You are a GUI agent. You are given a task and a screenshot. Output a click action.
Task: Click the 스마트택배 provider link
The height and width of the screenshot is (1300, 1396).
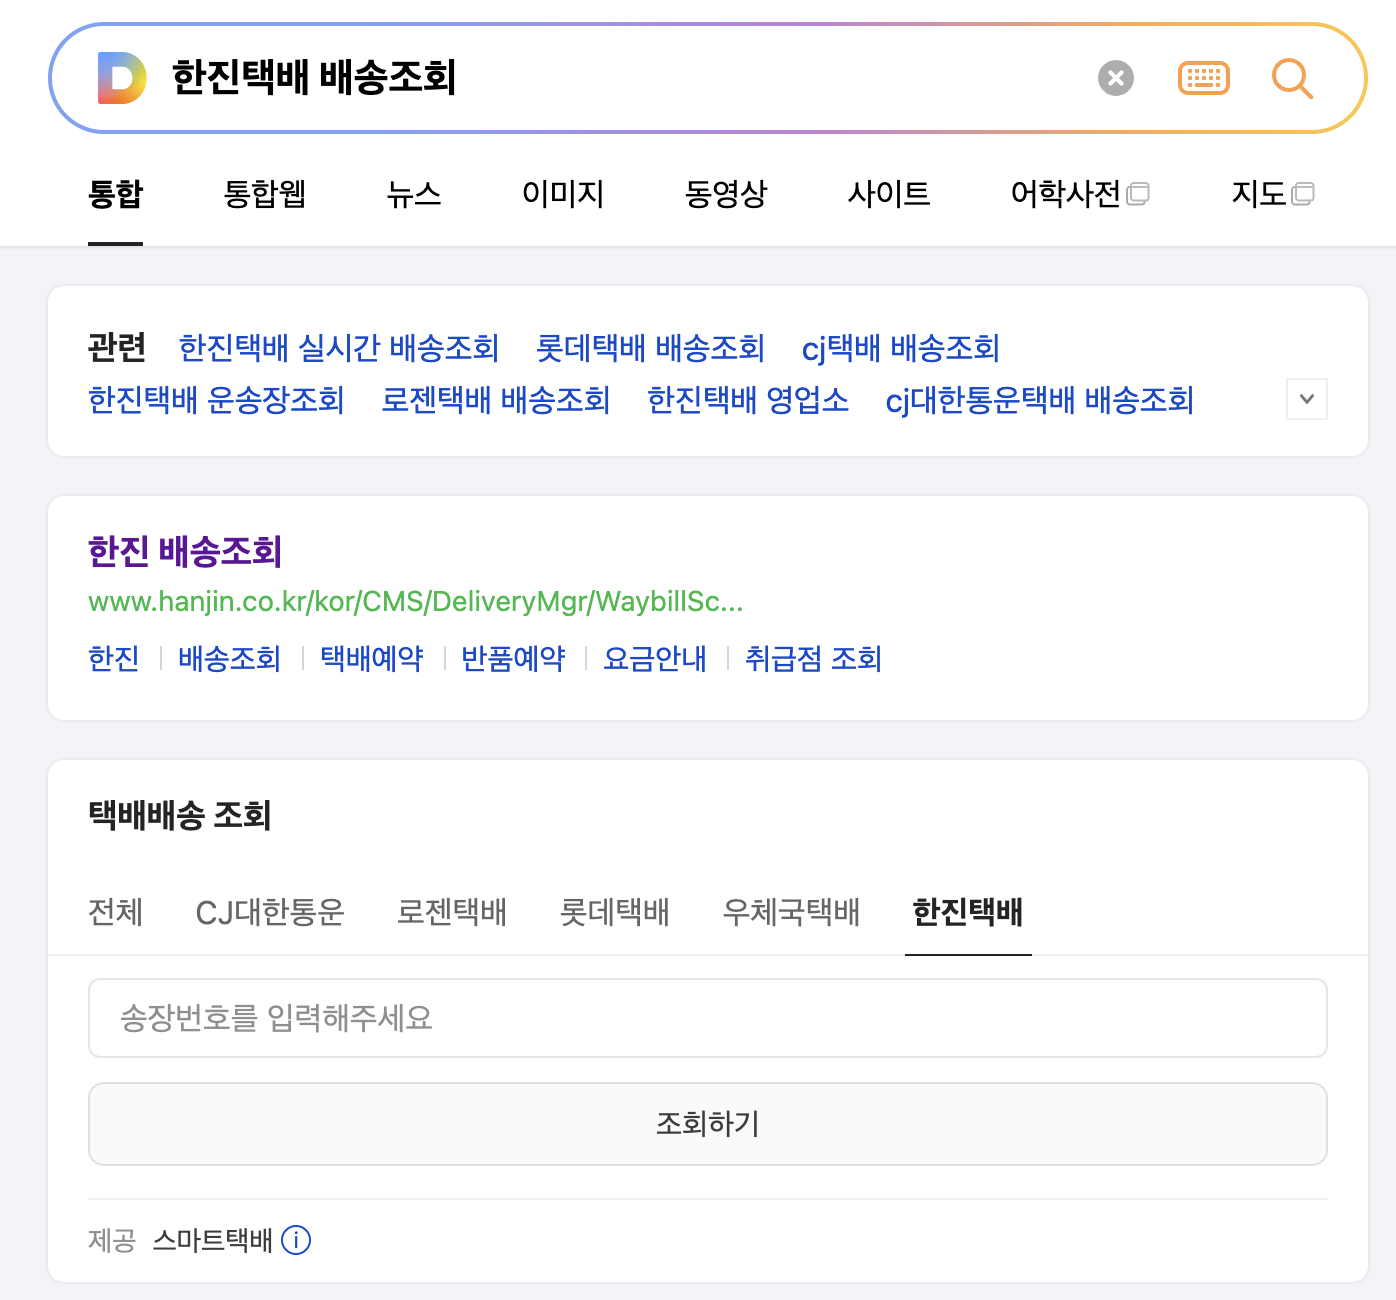[x=213, y=1240]
